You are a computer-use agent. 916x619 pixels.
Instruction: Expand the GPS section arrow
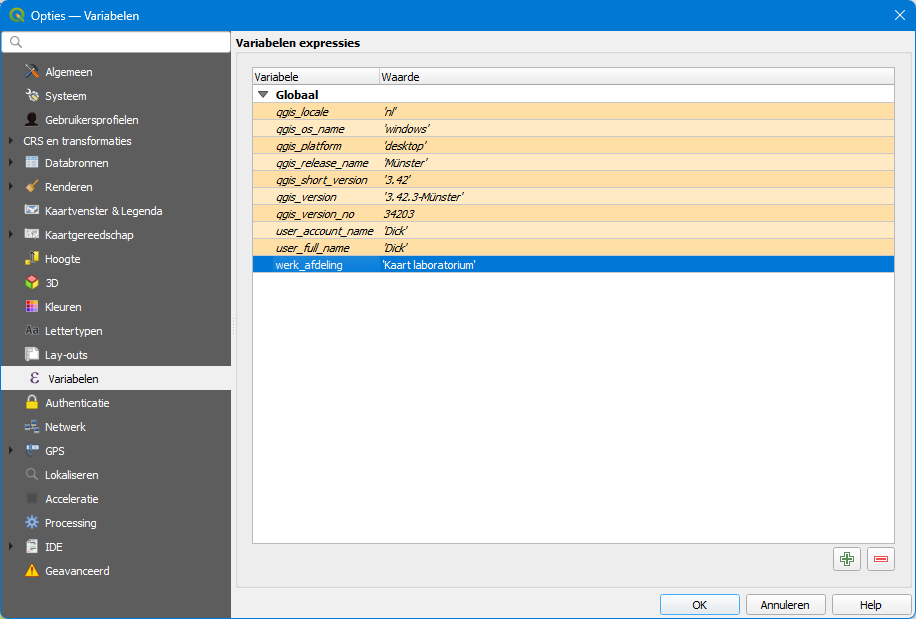coord(11,450)
